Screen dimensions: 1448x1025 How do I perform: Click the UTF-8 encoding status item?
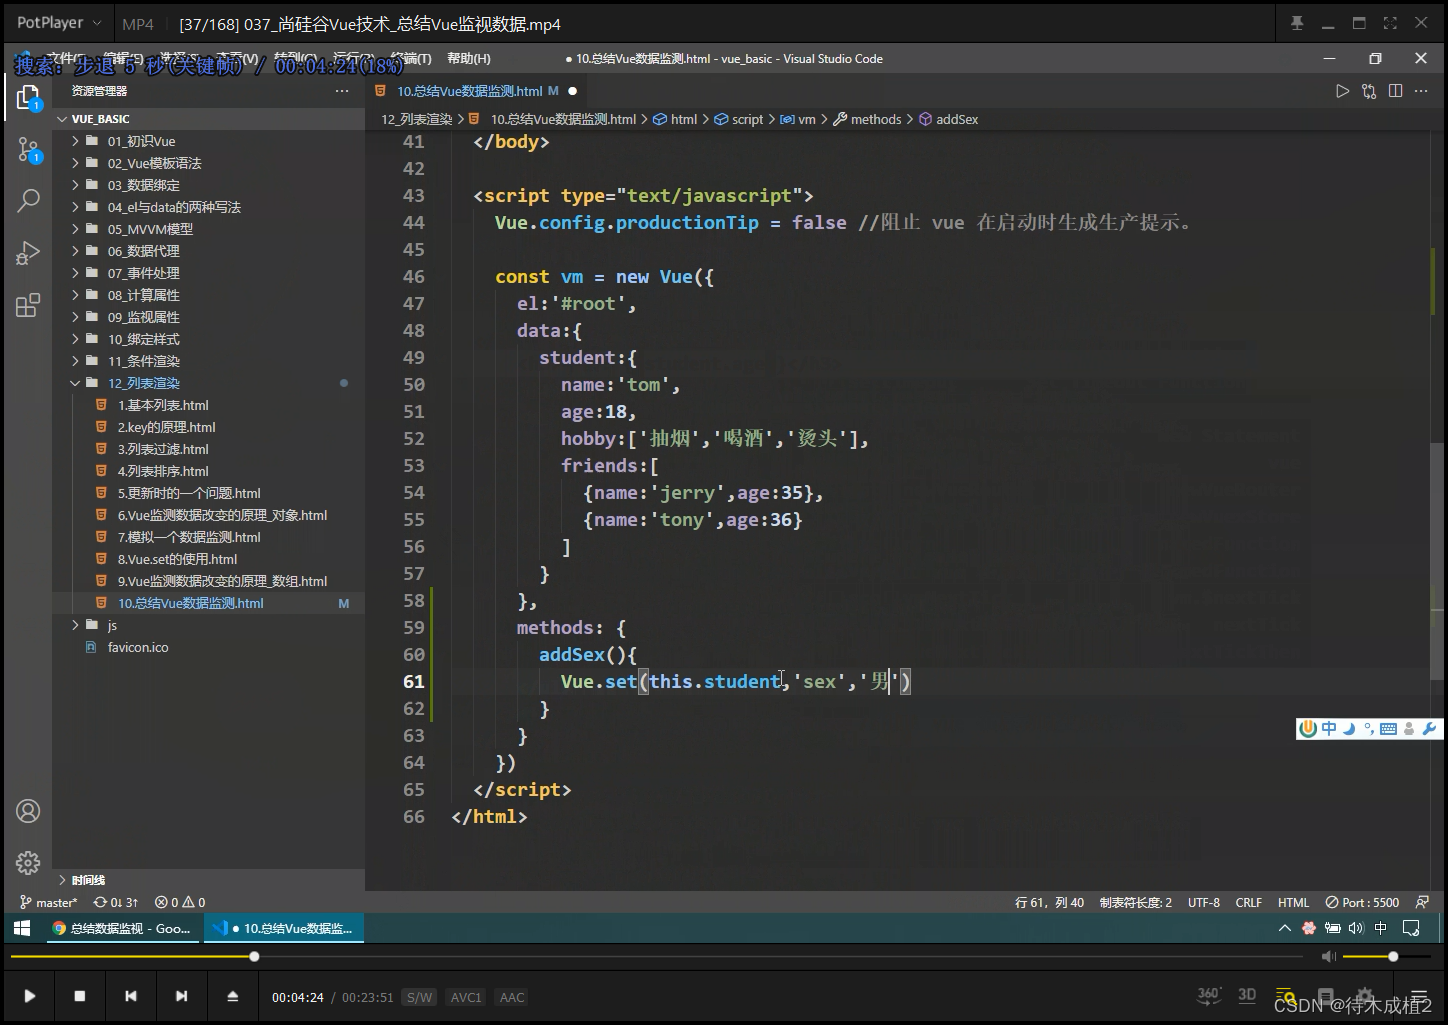tap(1204, 902)
